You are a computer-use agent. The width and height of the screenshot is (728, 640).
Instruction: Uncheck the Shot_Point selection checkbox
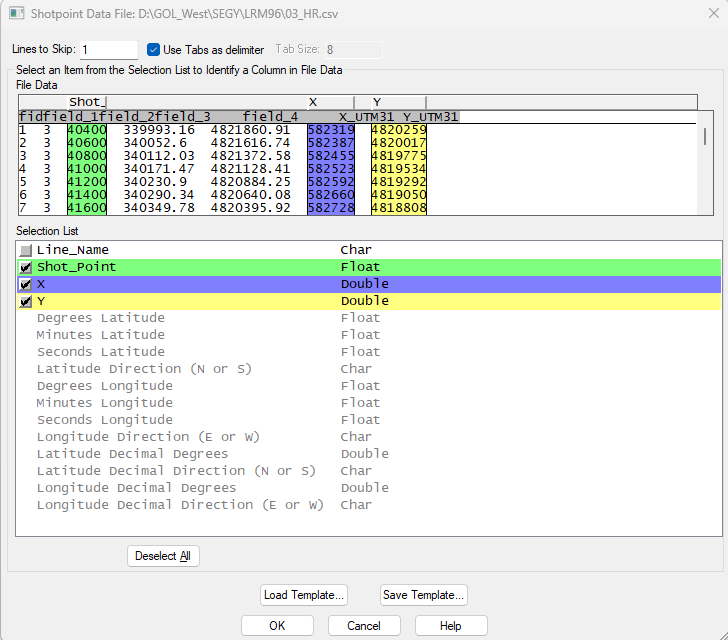26,267
